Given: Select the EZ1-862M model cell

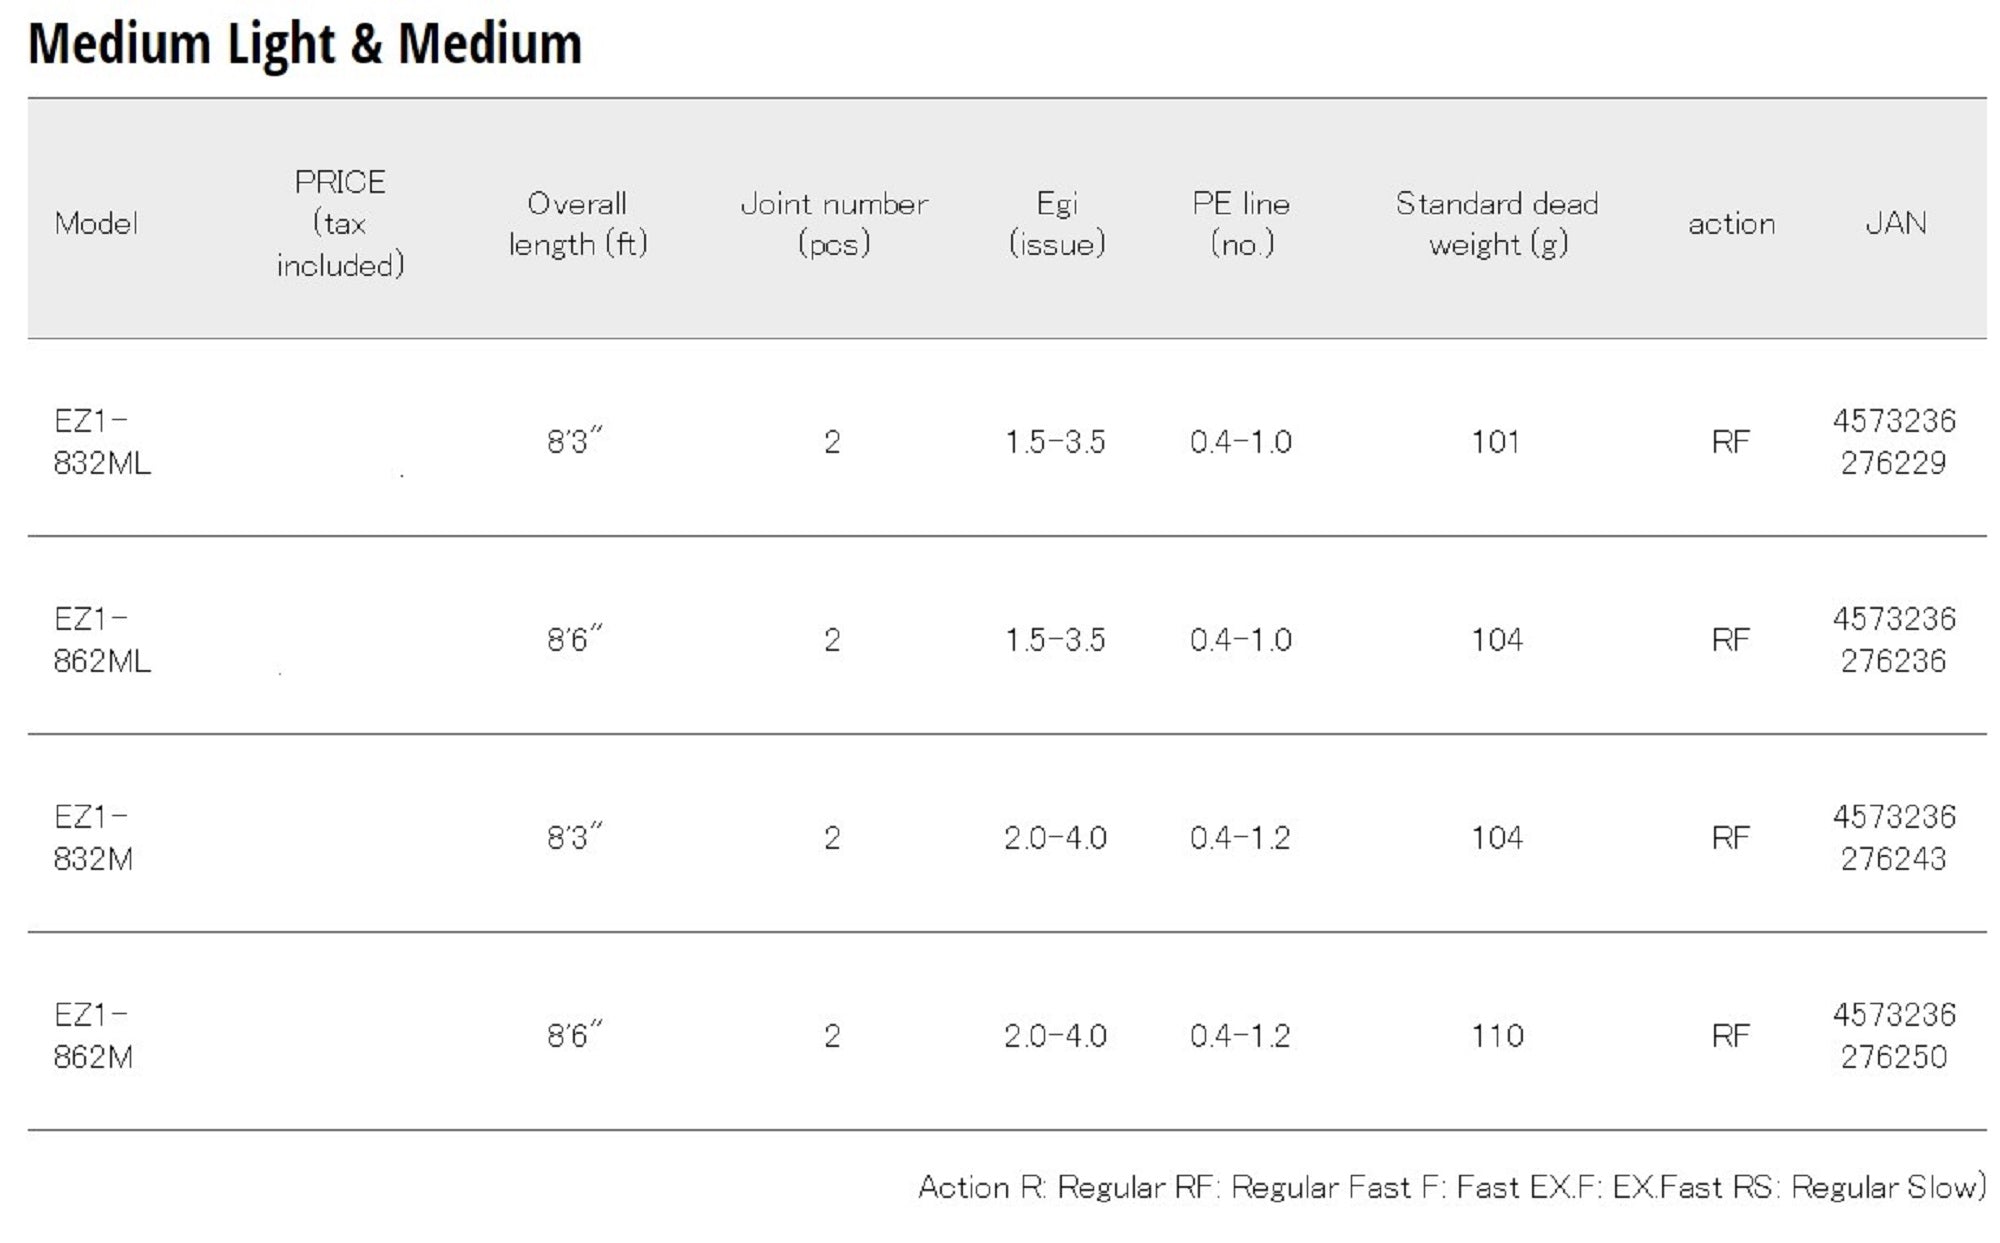Looking at the screenshot, I should click(93, 1035).
